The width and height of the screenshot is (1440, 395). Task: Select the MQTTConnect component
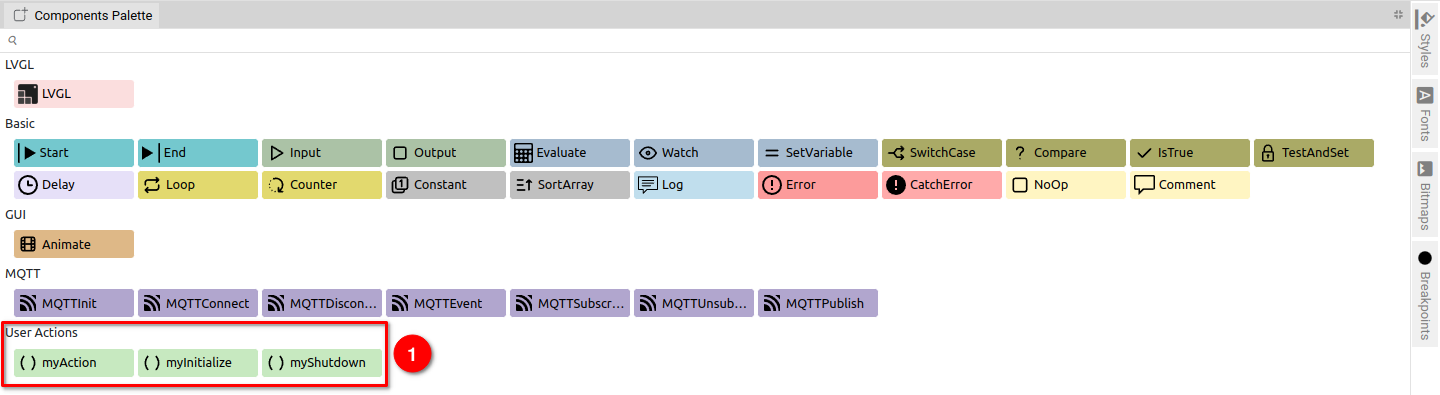pyautogui.click(x=198, y=303)
